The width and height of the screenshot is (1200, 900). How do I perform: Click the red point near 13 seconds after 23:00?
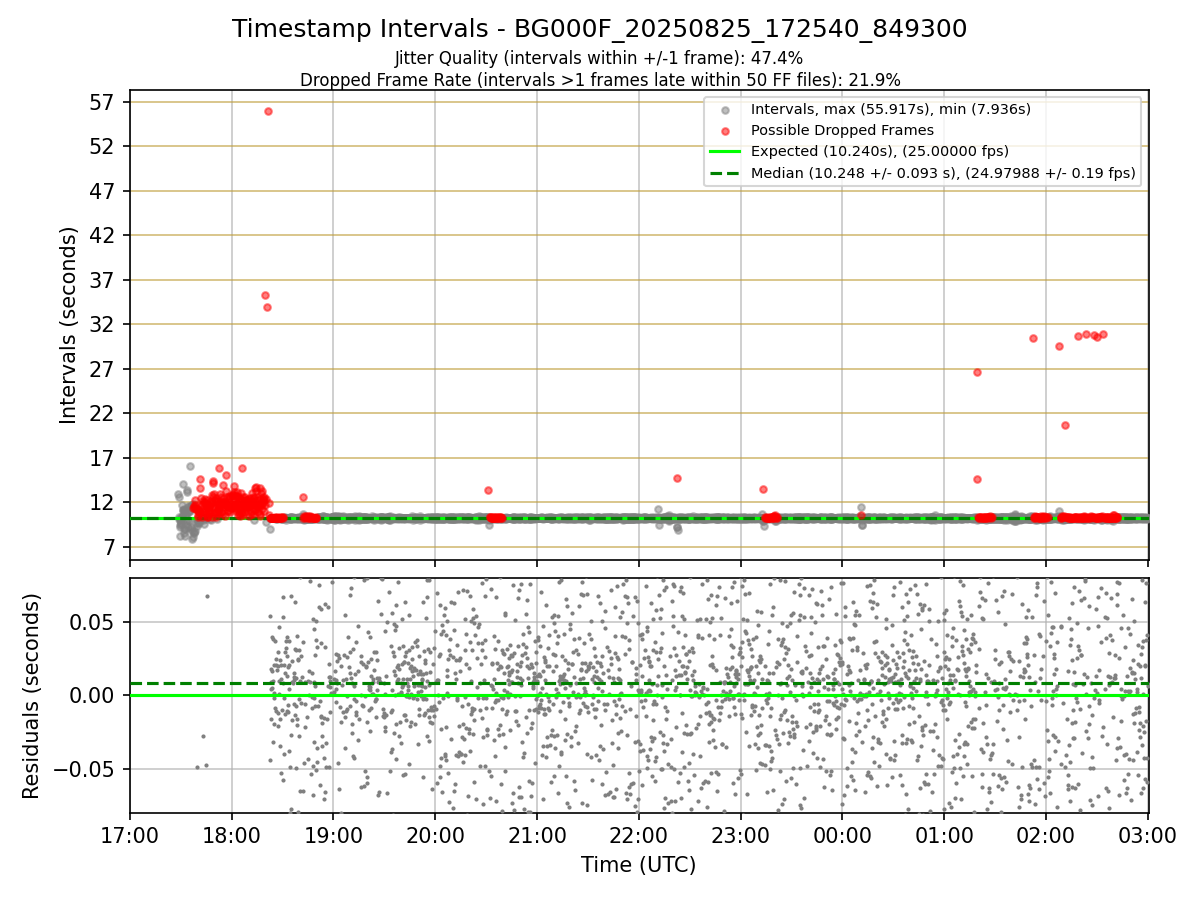(763, 489)
